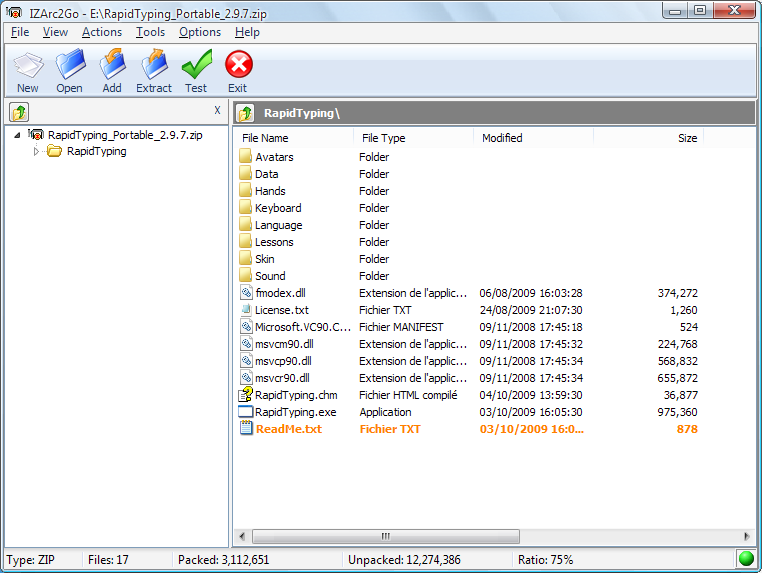Select the Microsoft.VC90.C... manifest file name
This screenshot has height=573, width=762.
[303, 327]
